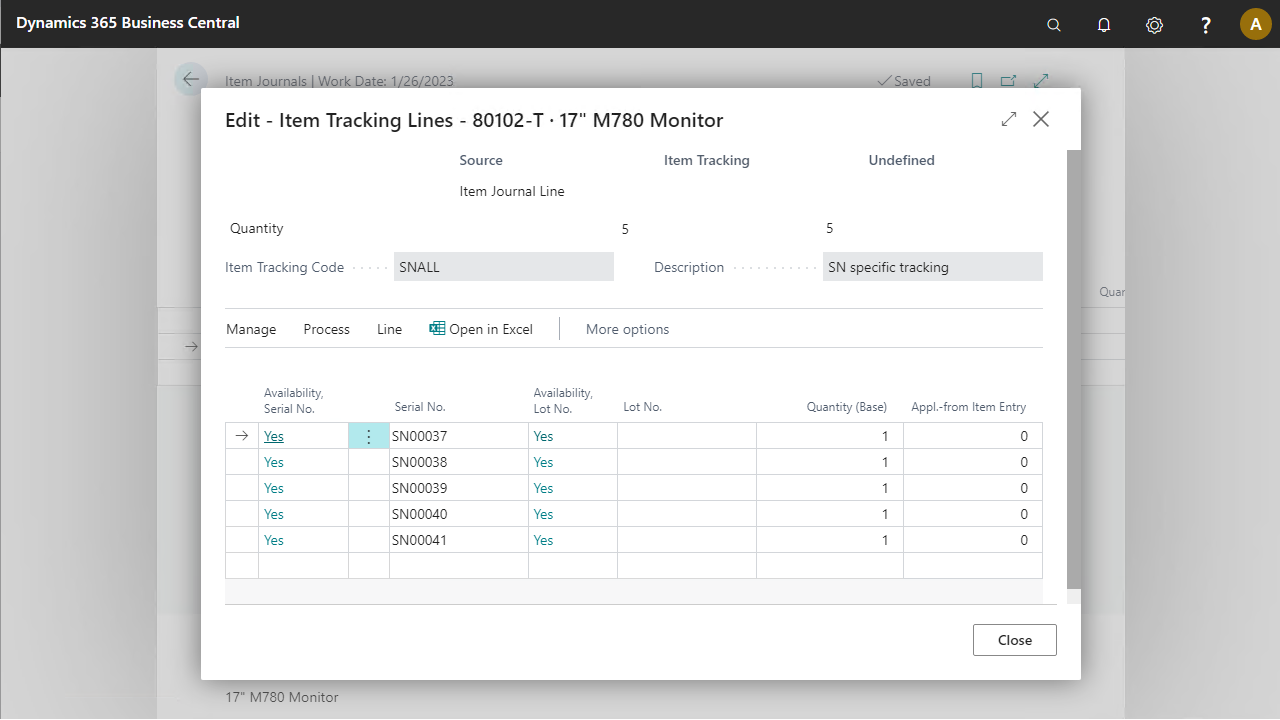The image size is (1280, 720).
Task: Click Description field SN specific tracking
Action: (933, 267)
